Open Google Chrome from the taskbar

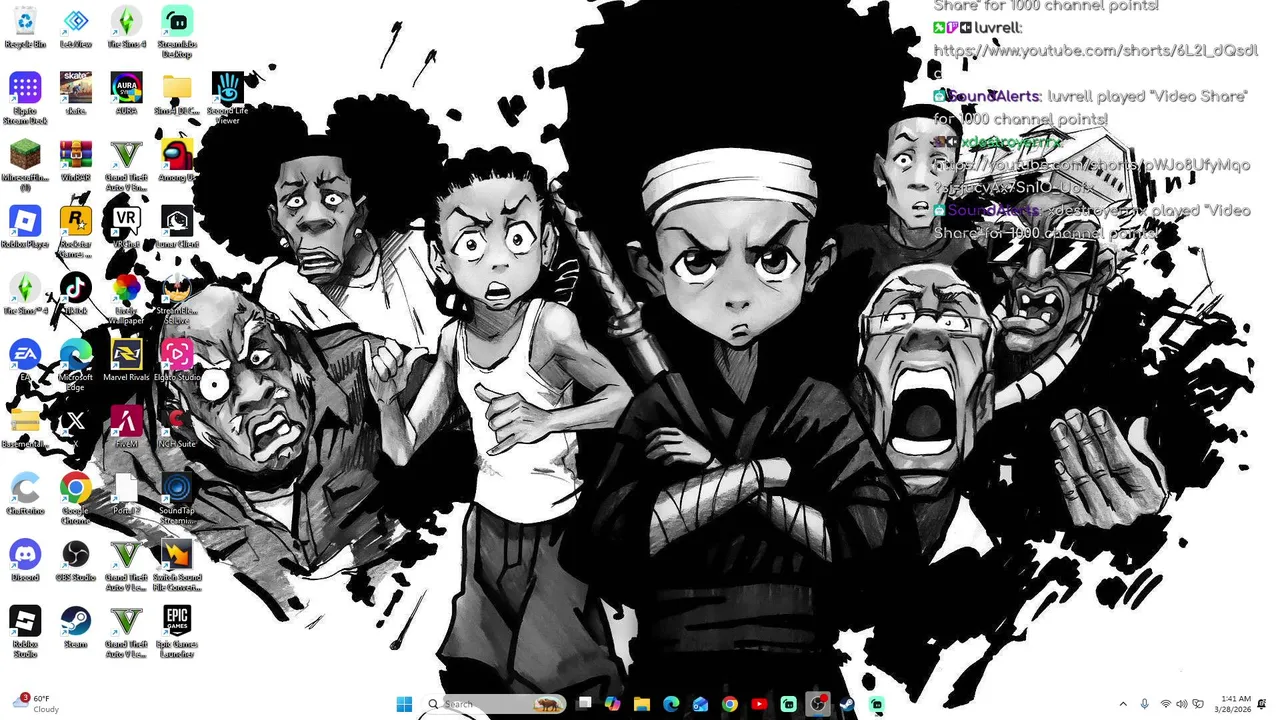(730, 704)
